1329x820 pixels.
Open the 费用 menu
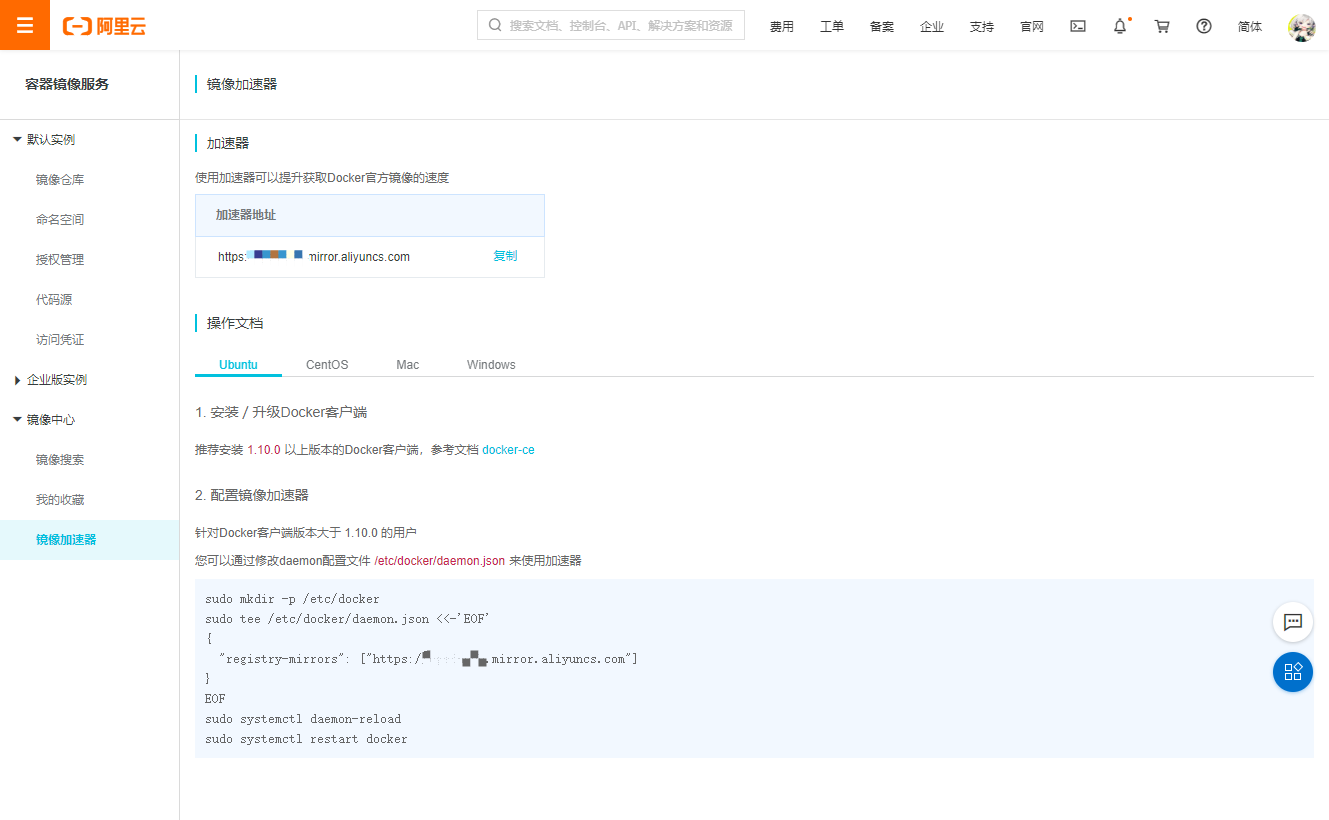point(782,27)
